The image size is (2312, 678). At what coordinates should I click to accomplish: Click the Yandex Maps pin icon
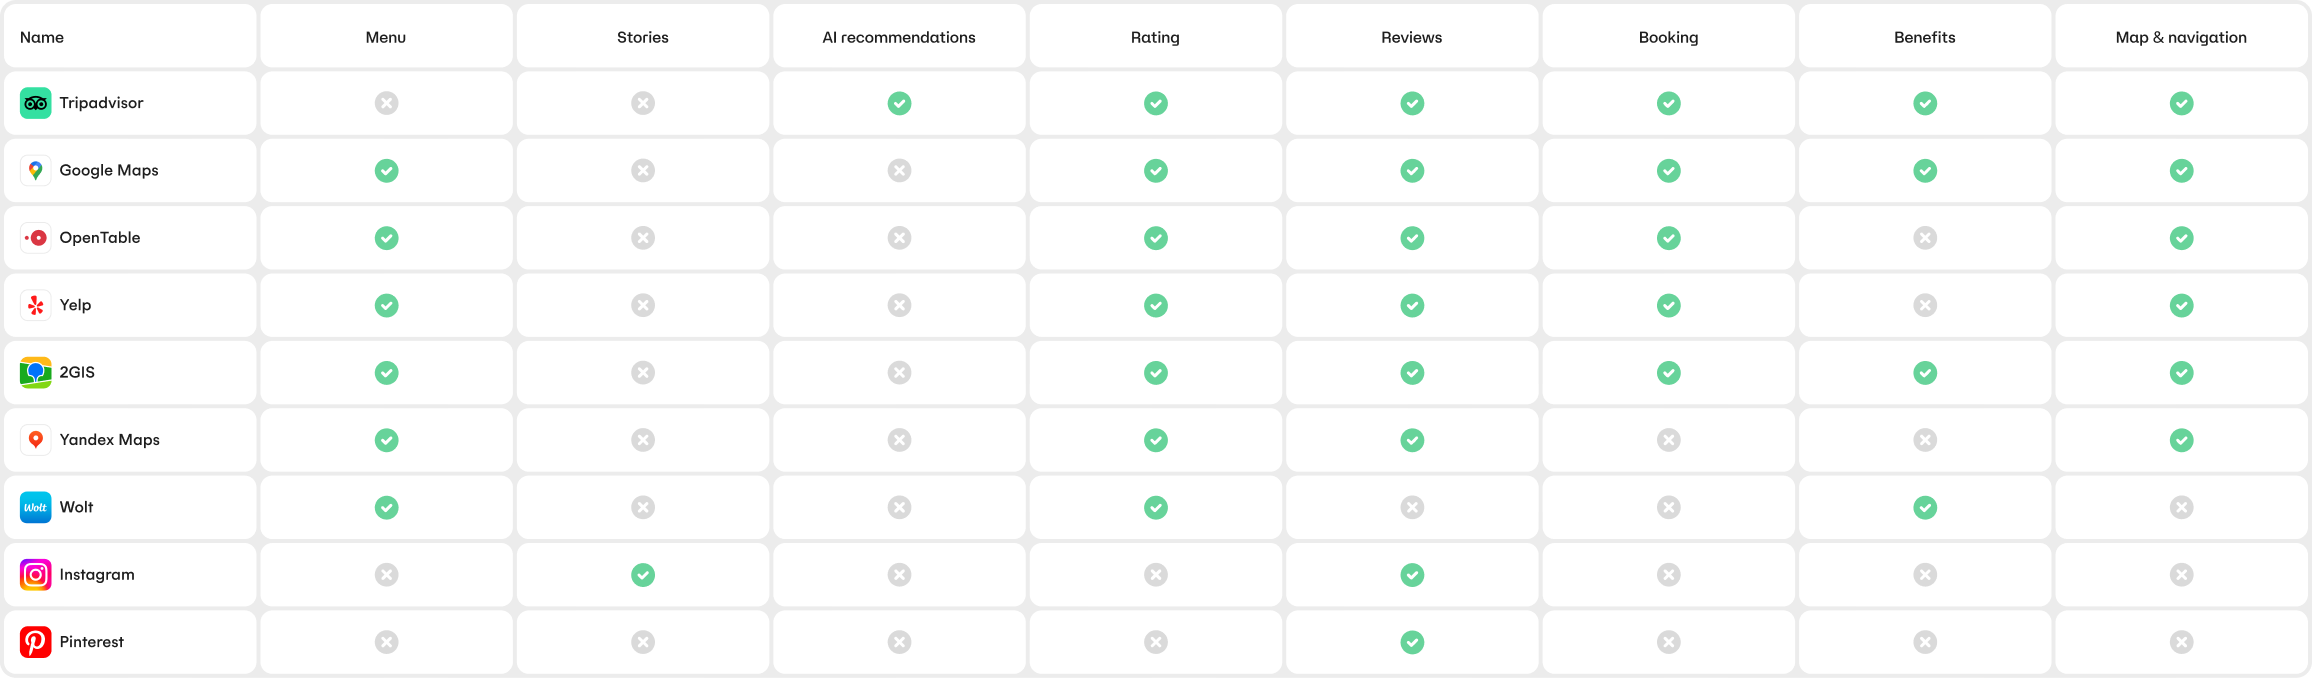tap(35, 440)
